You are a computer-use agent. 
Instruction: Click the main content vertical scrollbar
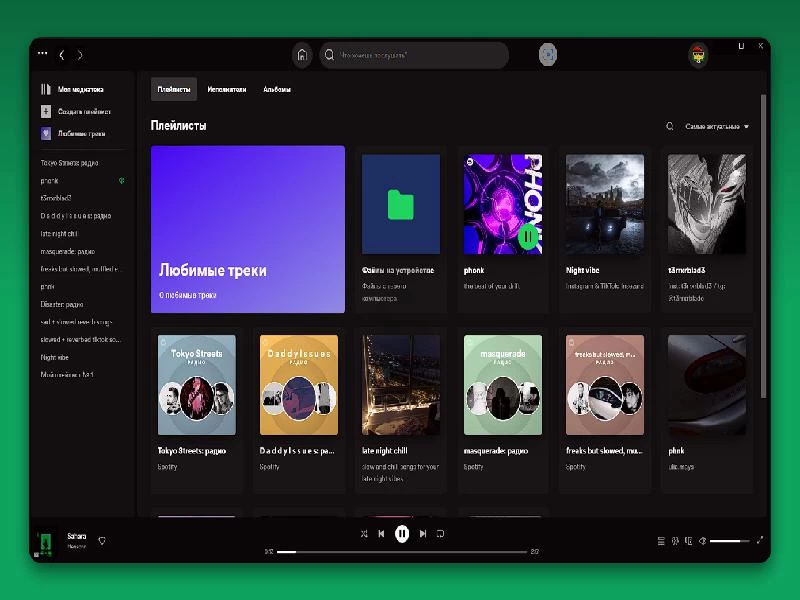763,246
